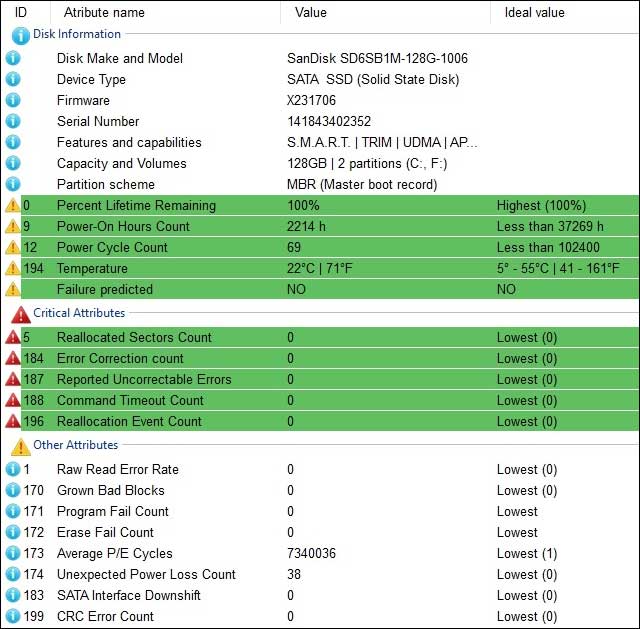Select the S.M.A.R.T. | TRIM | UDMA features value
640x629 pixels.
382,142
